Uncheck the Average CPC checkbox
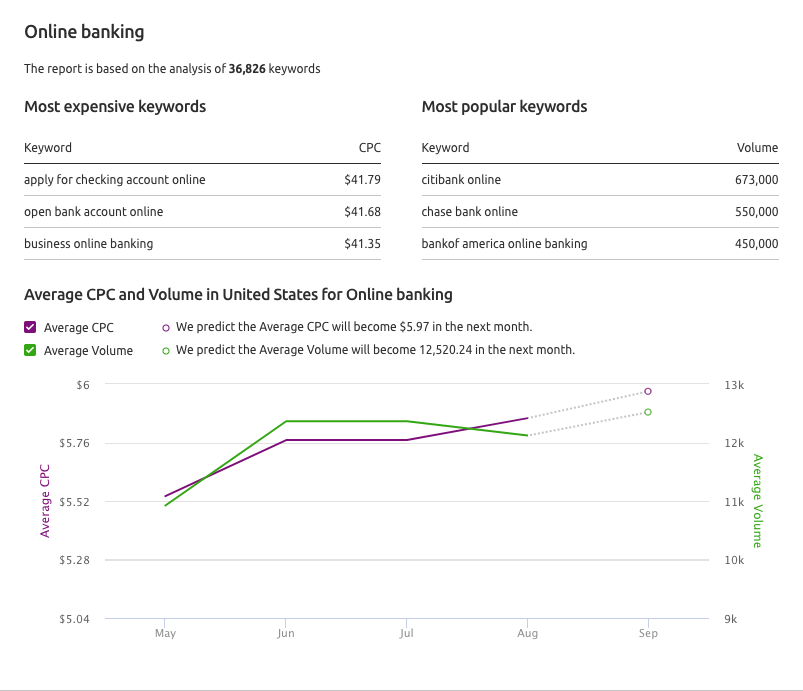 tap(30, 327)
